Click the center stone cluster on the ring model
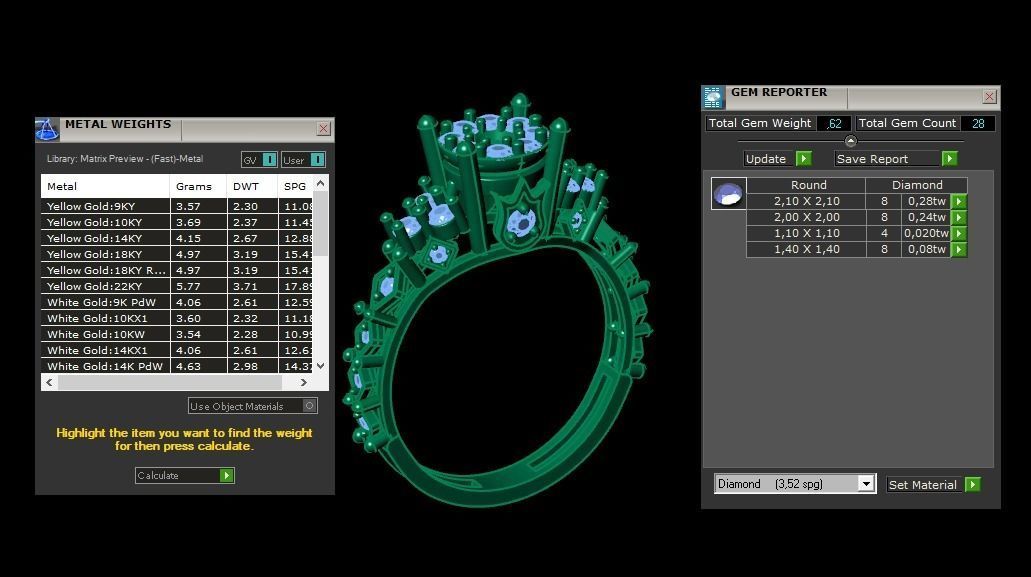1031x577 pixels. pos(494,138)
